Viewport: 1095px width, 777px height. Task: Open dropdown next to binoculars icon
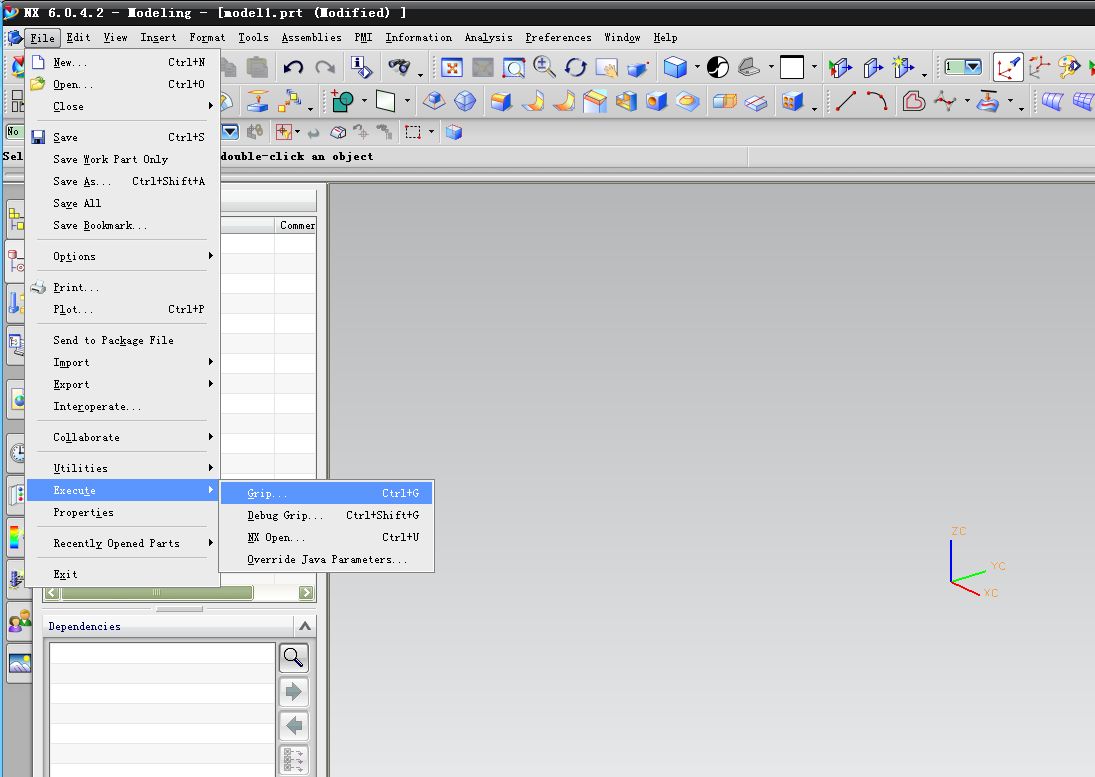420,75
